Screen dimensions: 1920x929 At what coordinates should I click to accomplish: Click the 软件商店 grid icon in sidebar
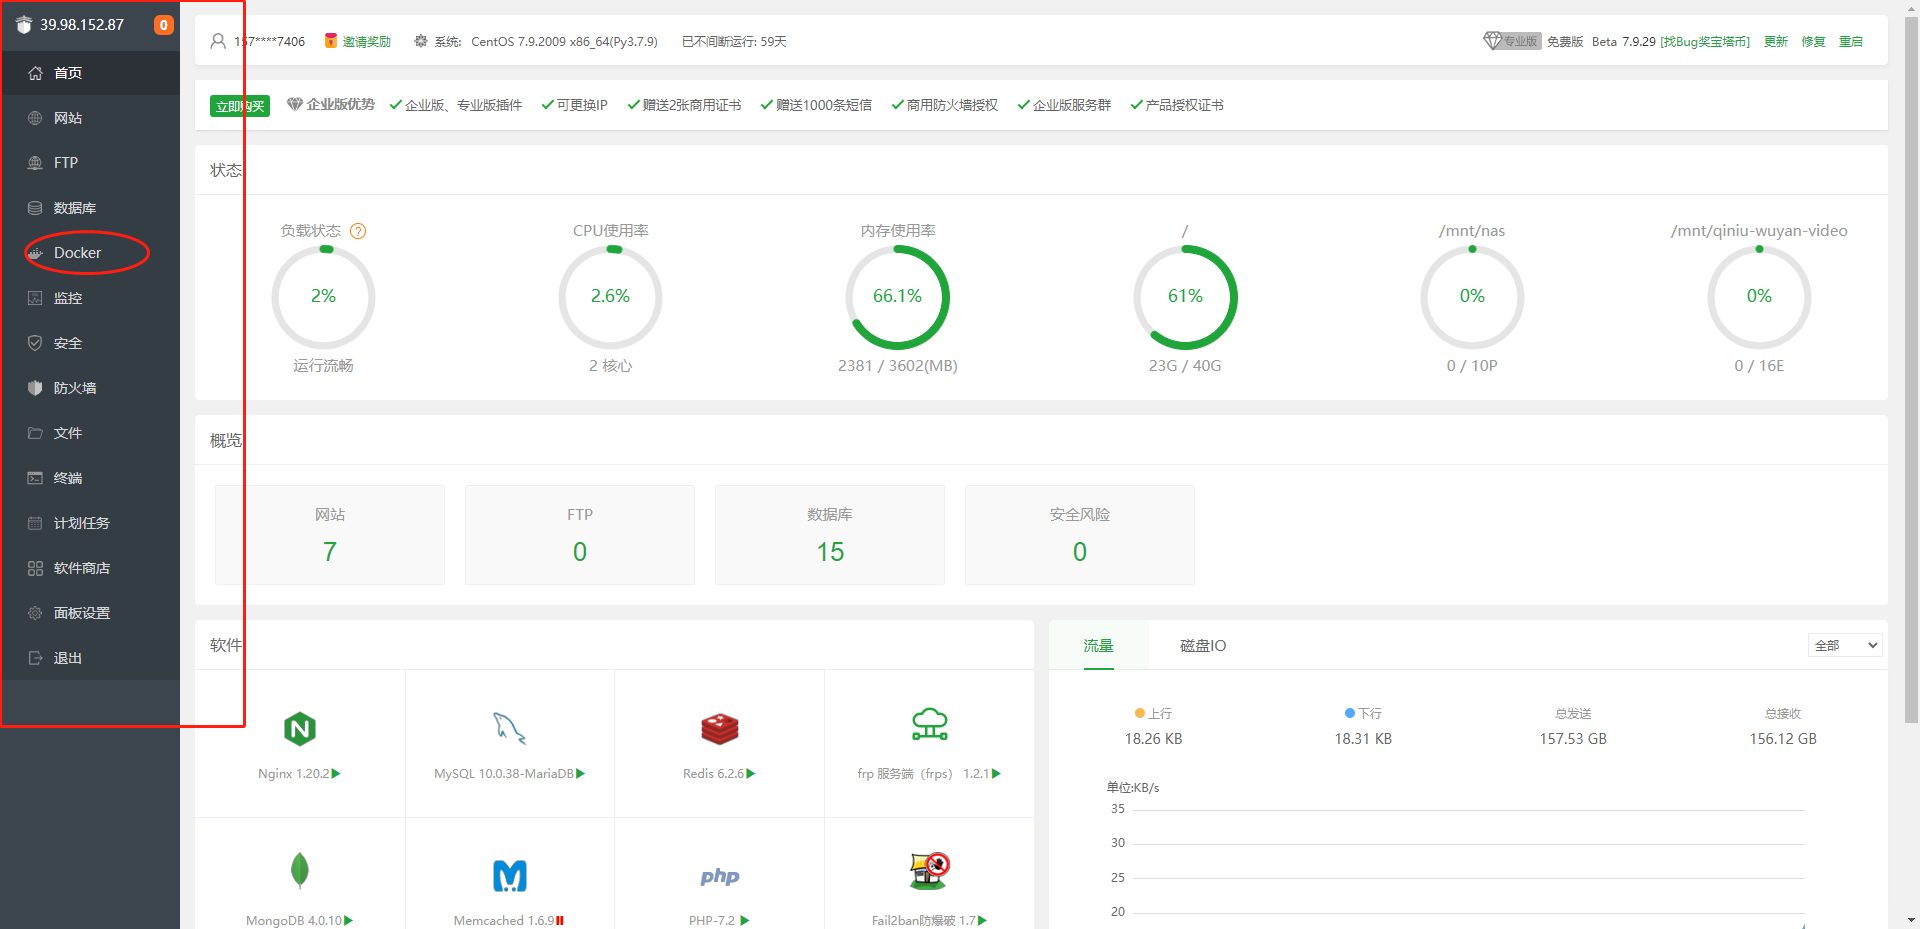[x=35, y=568]
